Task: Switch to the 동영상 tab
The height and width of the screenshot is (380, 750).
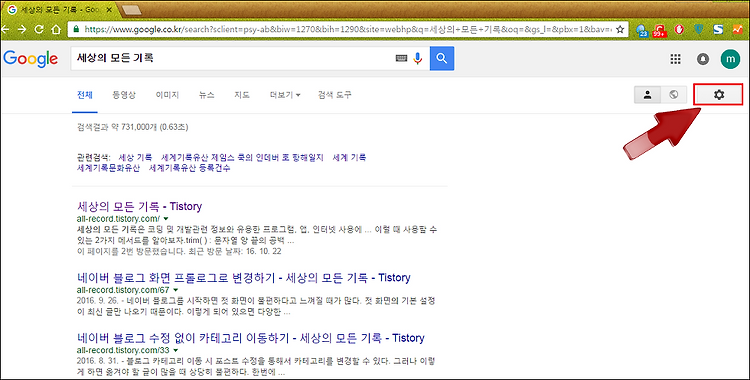Action: pyautogui.click(x=124, y=95)
